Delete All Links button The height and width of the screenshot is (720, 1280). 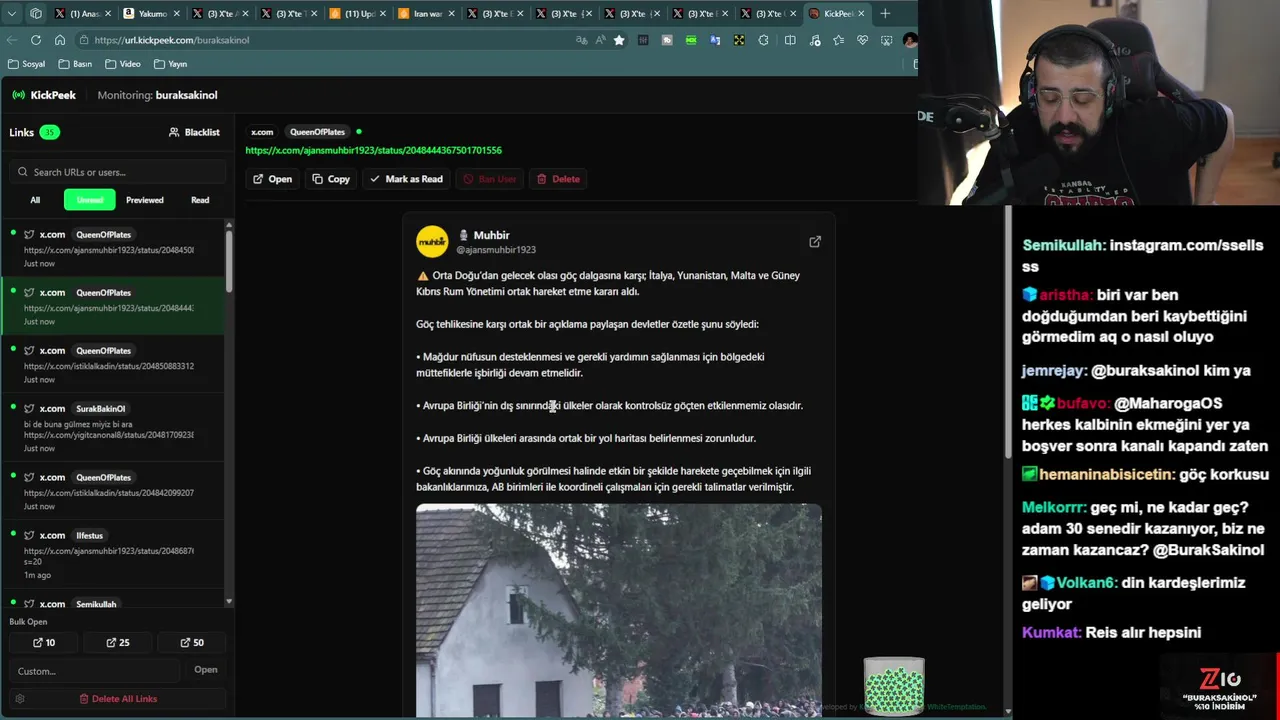pyautogui.click(x=118, y=699)
